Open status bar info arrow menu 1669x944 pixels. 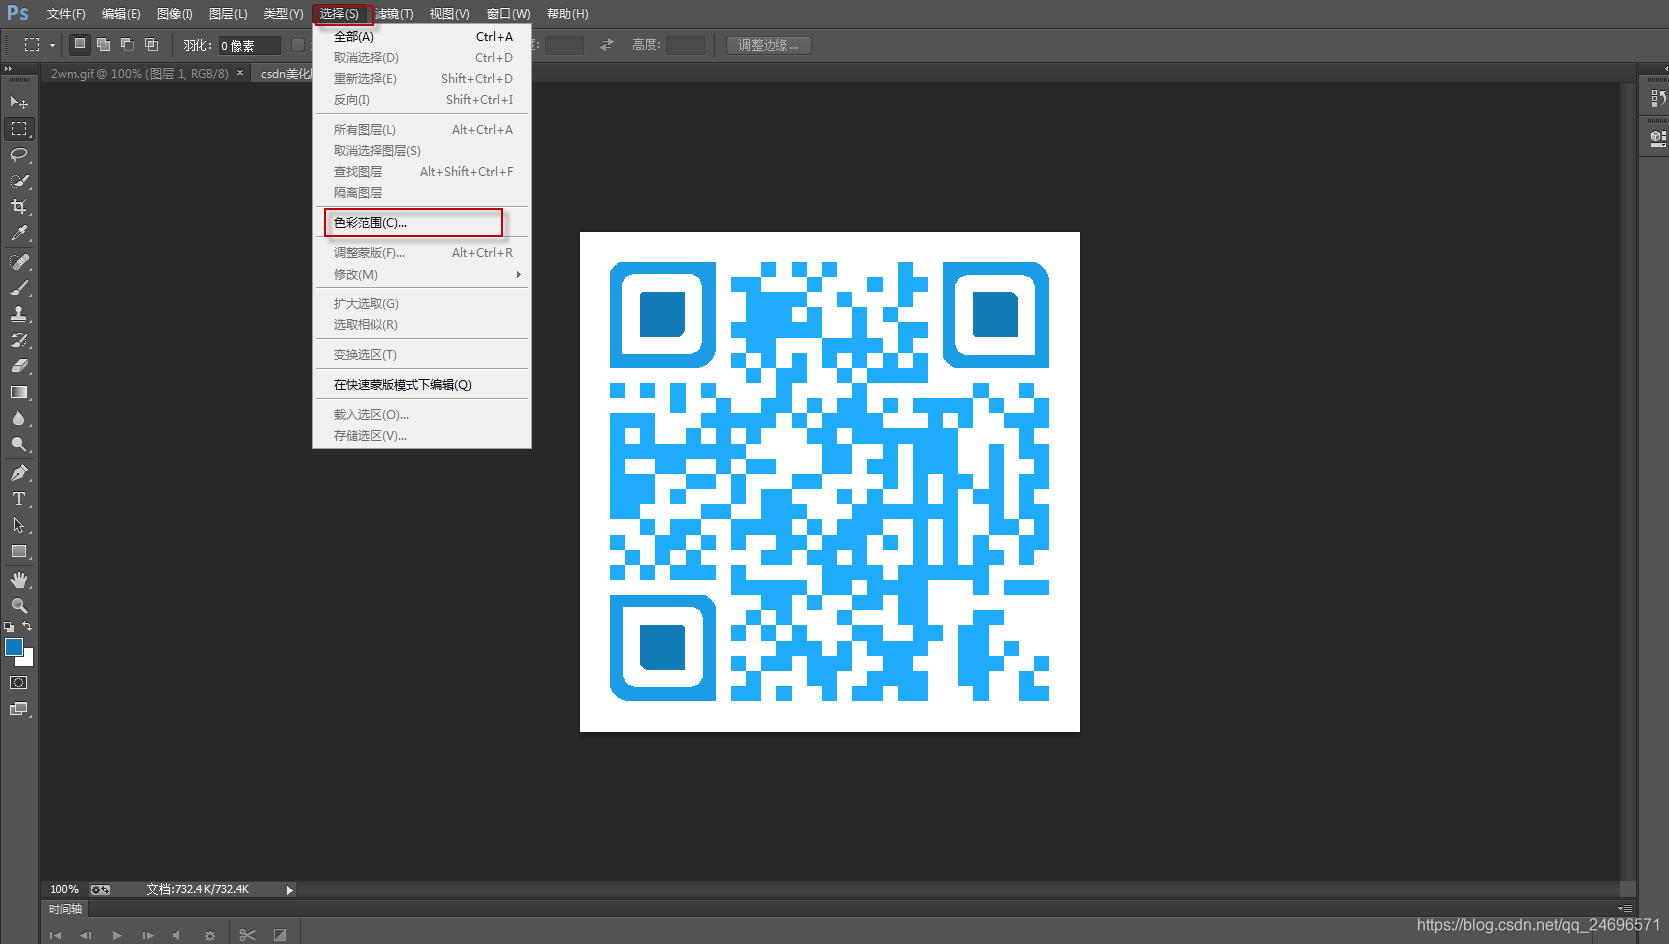tap(290, 890)
